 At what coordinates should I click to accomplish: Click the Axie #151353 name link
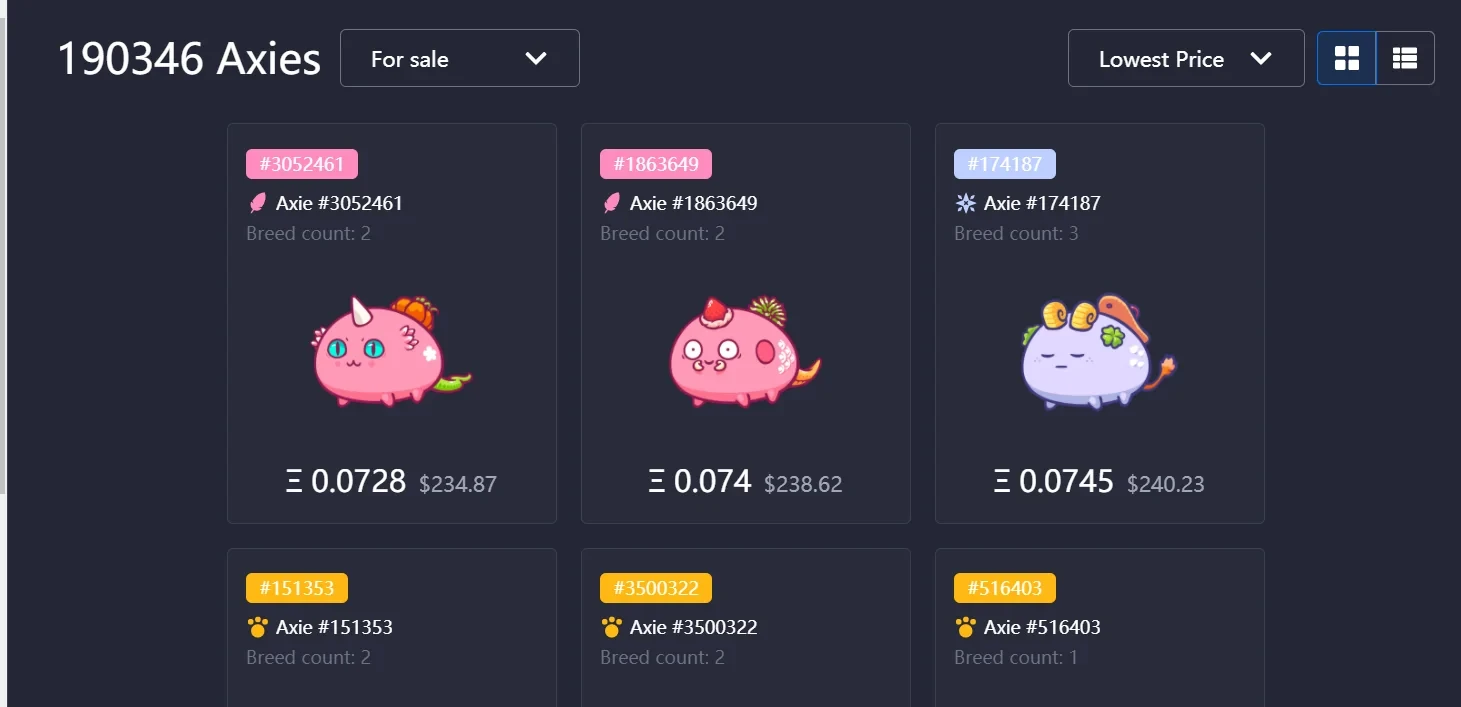[x=334, y=628]
